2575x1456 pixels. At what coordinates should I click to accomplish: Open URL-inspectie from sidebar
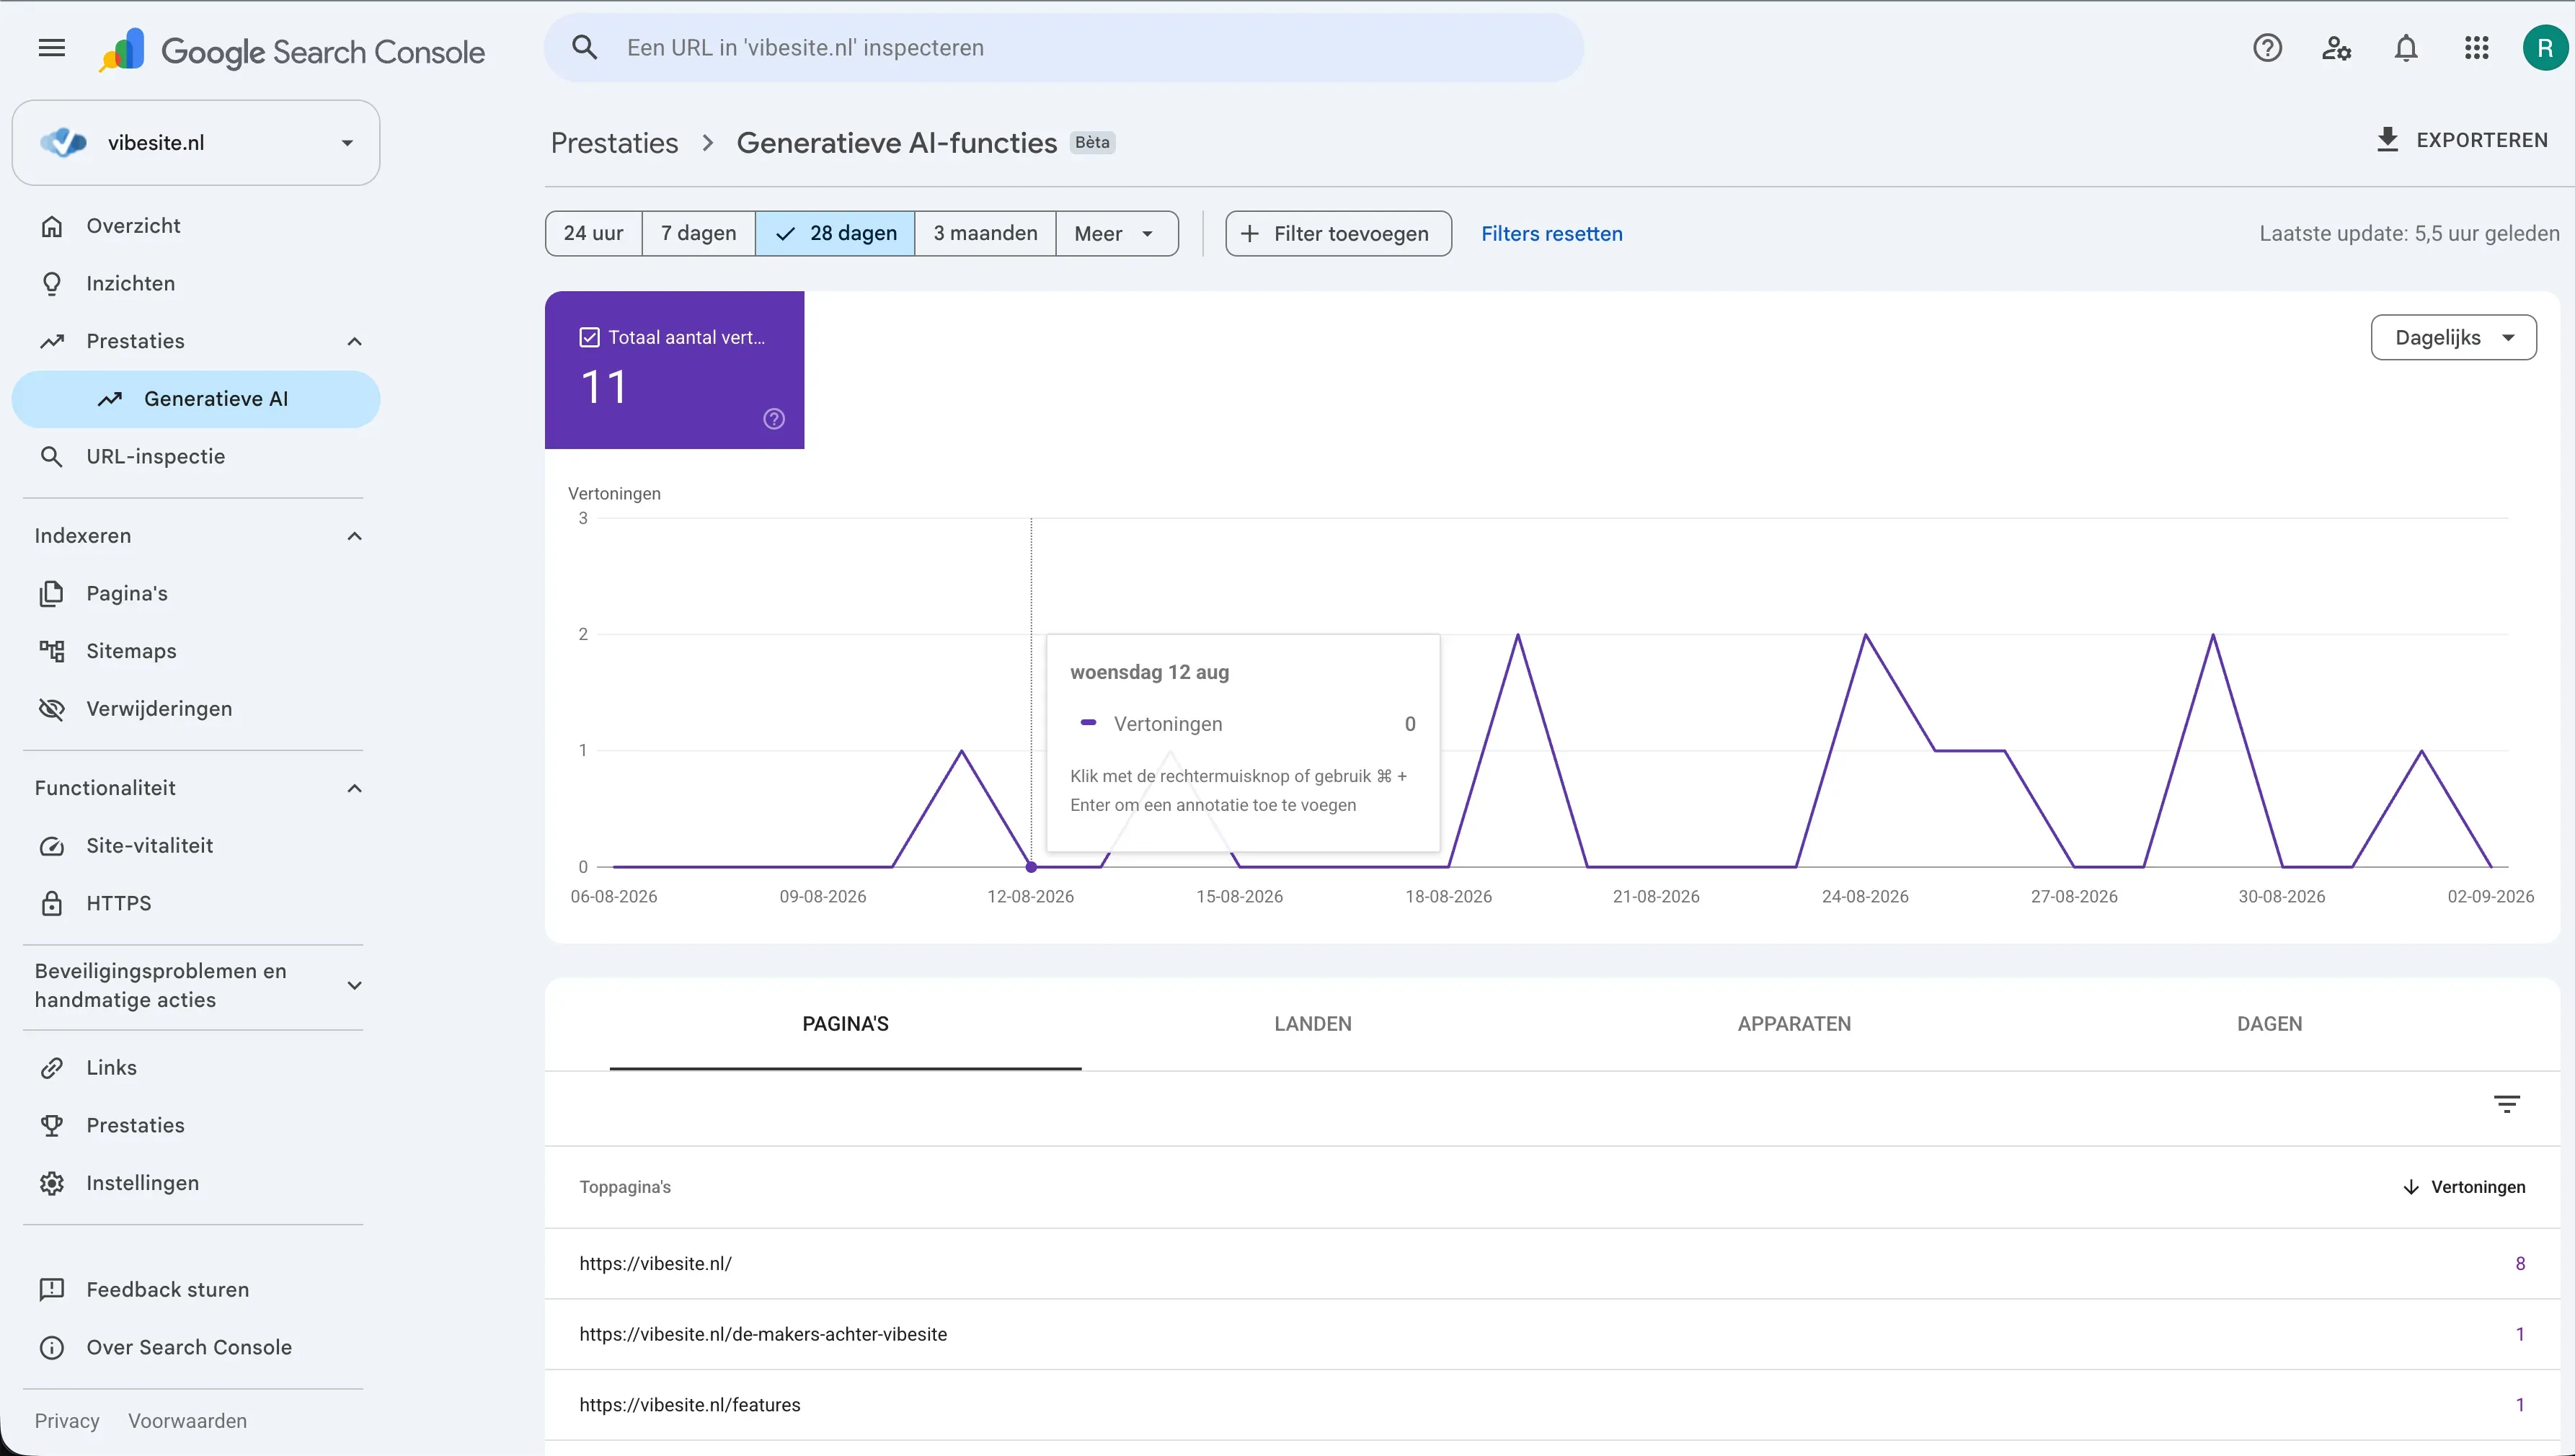[x=196, y=457]
